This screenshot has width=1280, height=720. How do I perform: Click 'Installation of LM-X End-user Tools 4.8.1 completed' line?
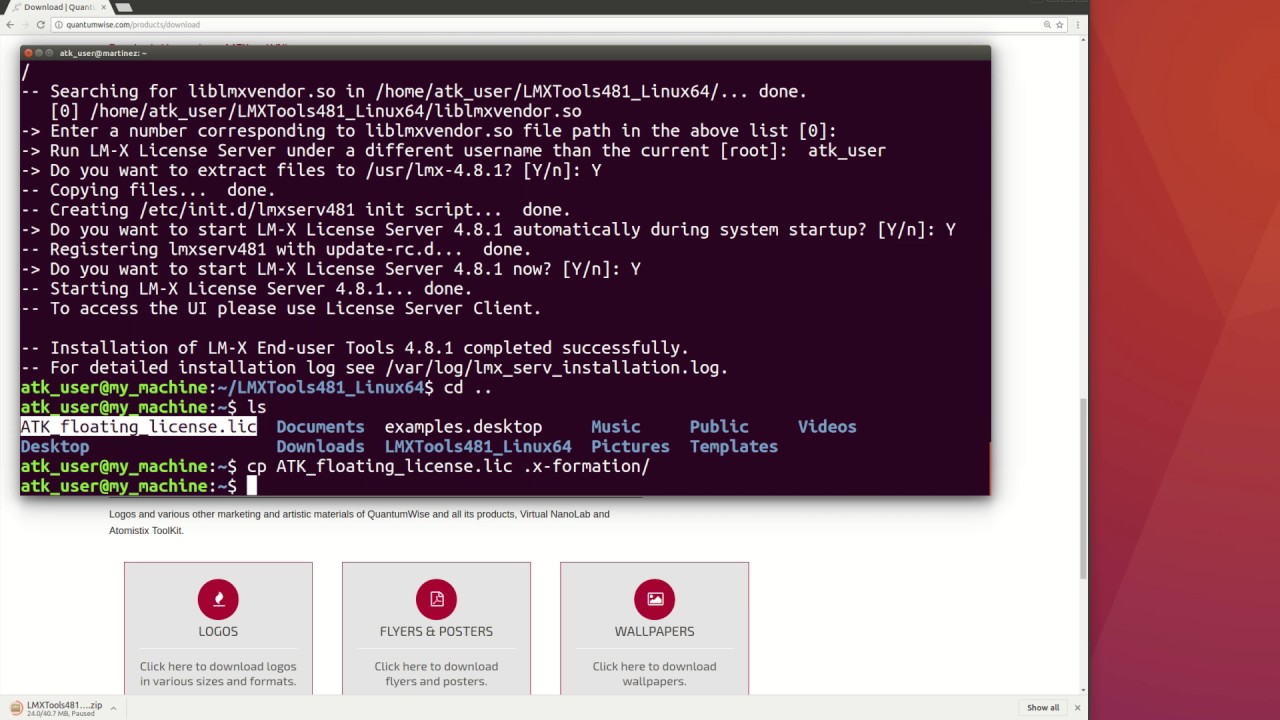click(355, 348)
